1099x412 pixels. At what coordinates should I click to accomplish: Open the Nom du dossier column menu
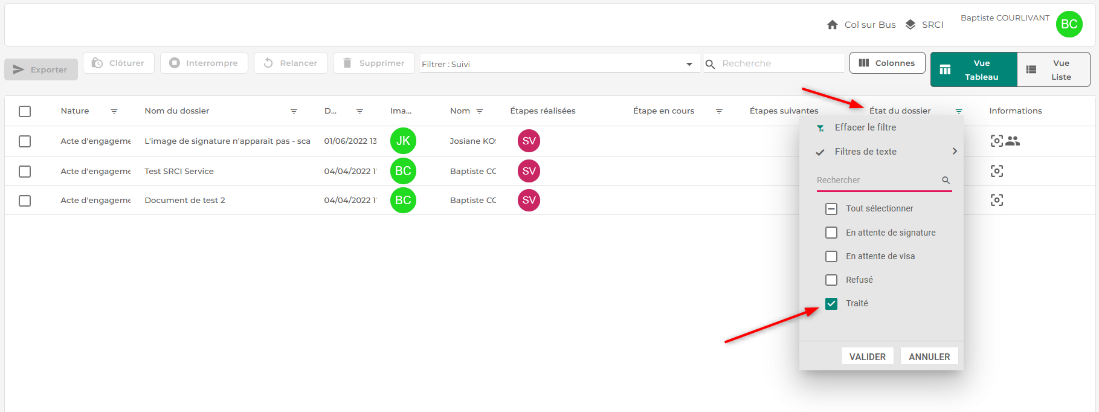pyautogui.click(x=294, y=111)
